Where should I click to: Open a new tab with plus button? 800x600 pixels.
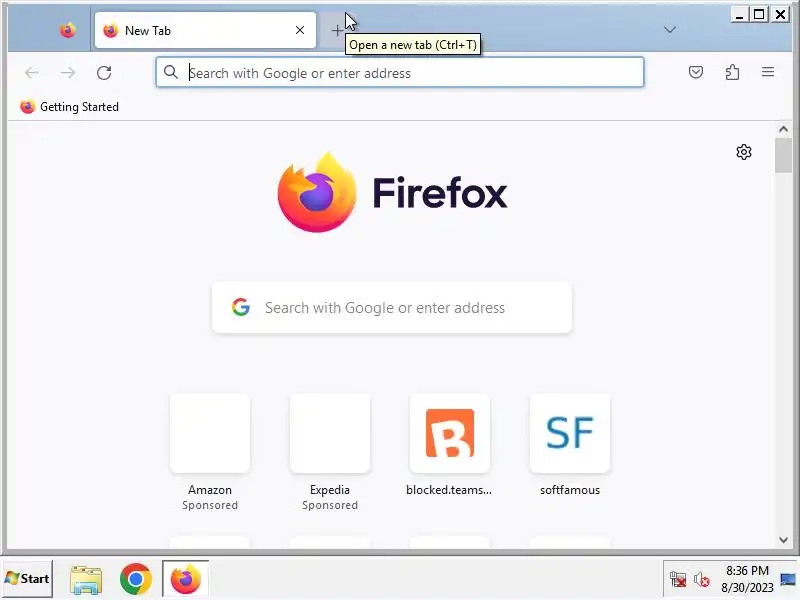(x=337, y=31)
